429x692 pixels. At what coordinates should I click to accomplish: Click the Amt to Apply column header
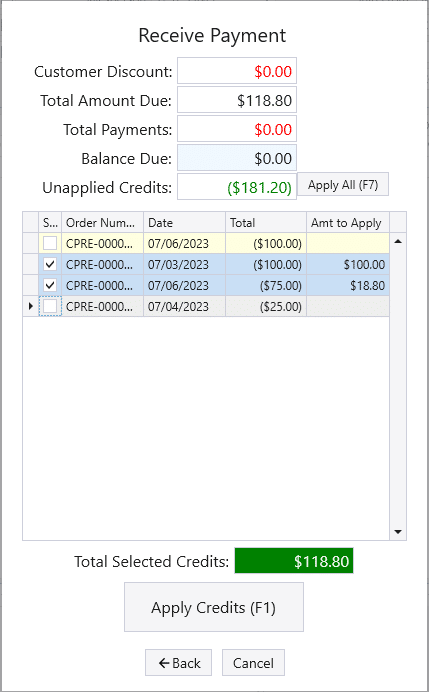tap(348, 222)
